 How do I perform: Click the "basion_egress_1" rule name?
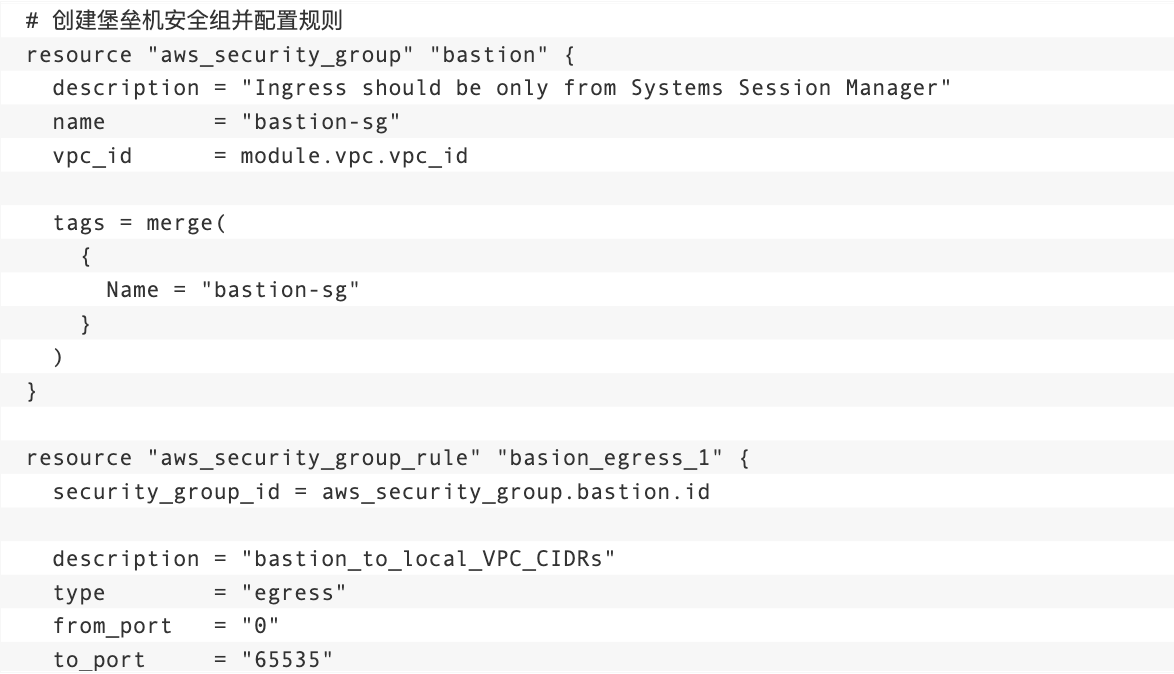609,458
